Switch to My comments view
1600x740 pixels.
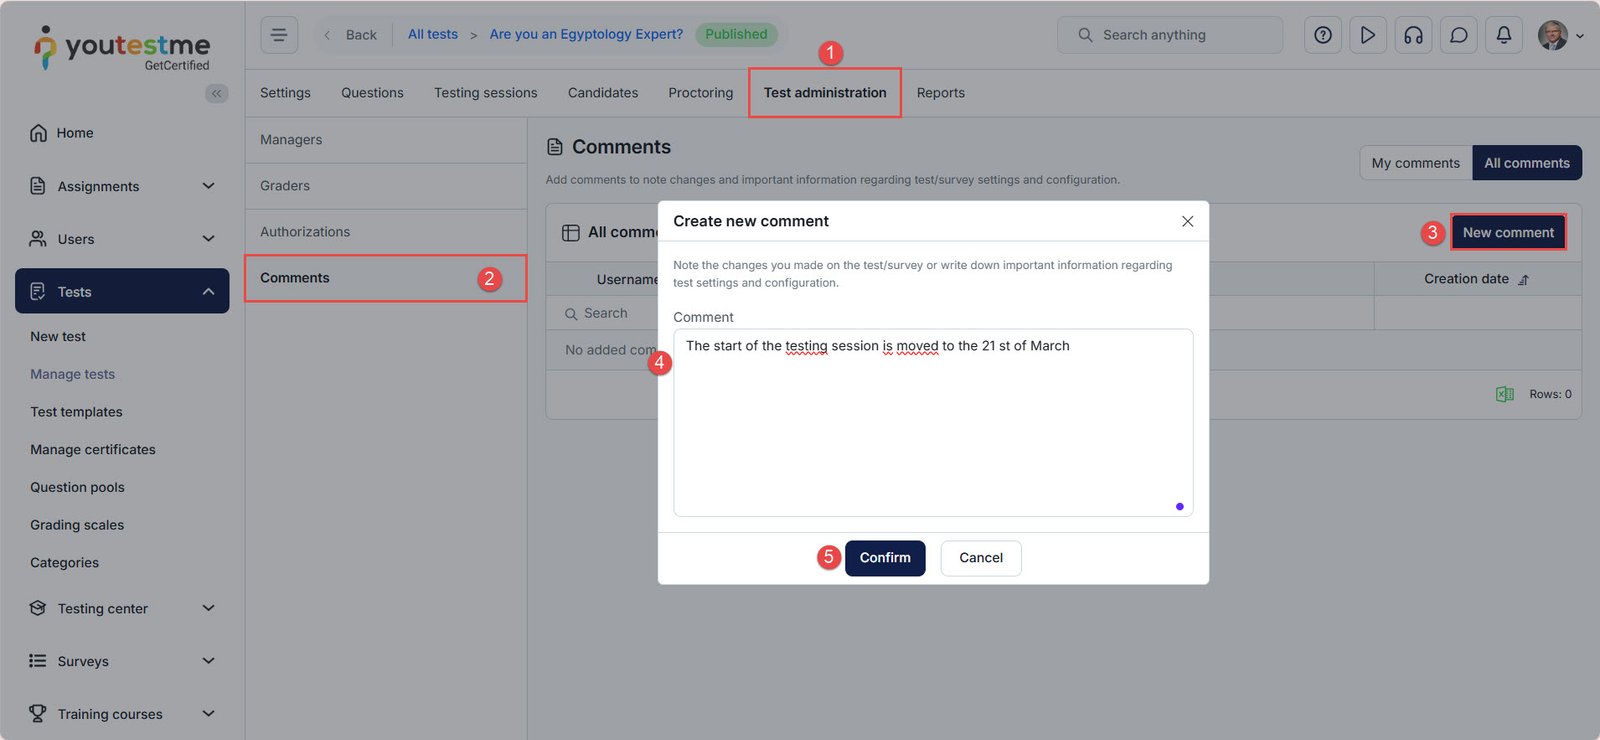tap(1415, 163)
